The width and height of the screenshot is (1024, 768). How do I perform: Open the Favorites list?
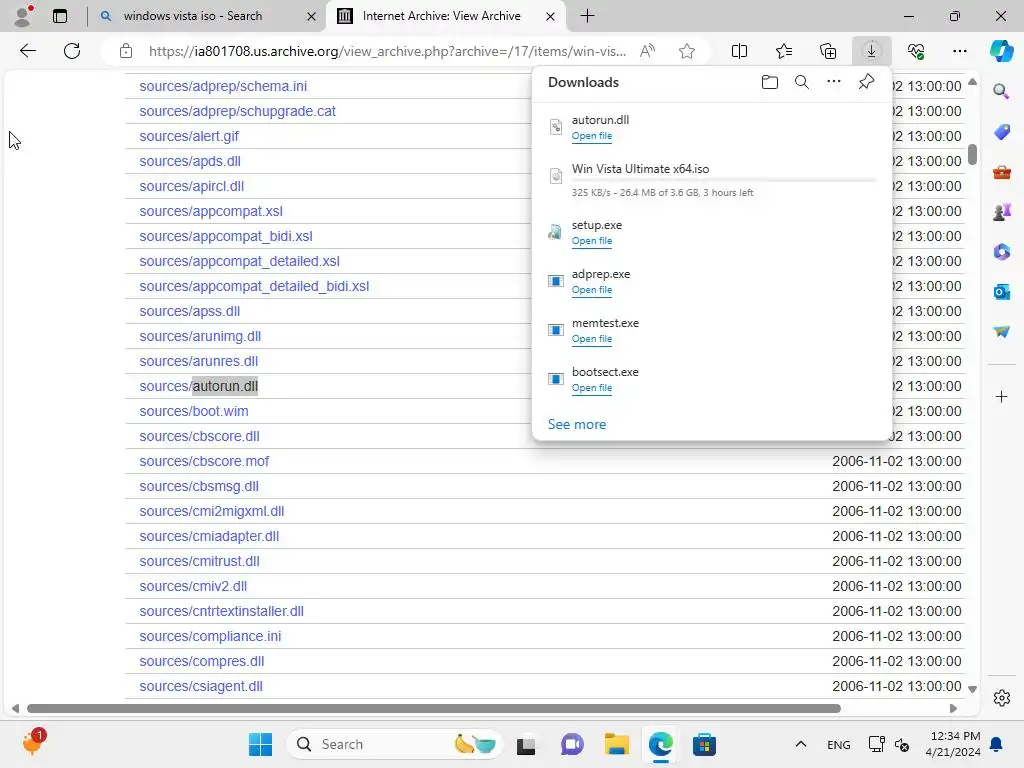(x=784, y=51)
